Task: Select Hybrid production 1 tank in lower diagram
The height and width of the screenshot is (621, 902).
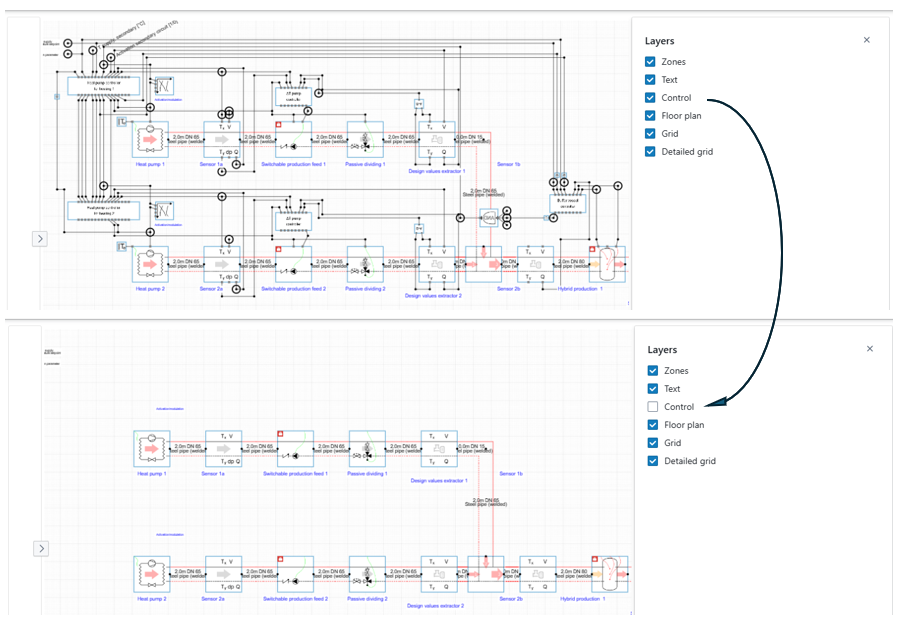Action: pos(607,574)
